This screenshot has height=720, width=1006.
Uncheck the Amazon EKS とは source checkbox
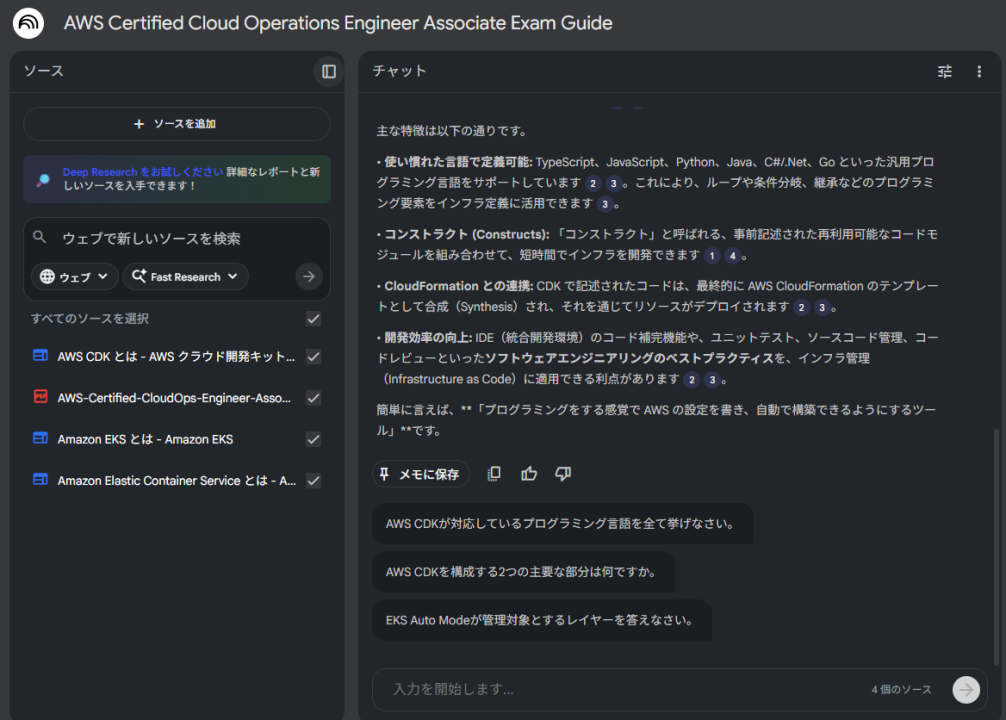tap(313, 439)
